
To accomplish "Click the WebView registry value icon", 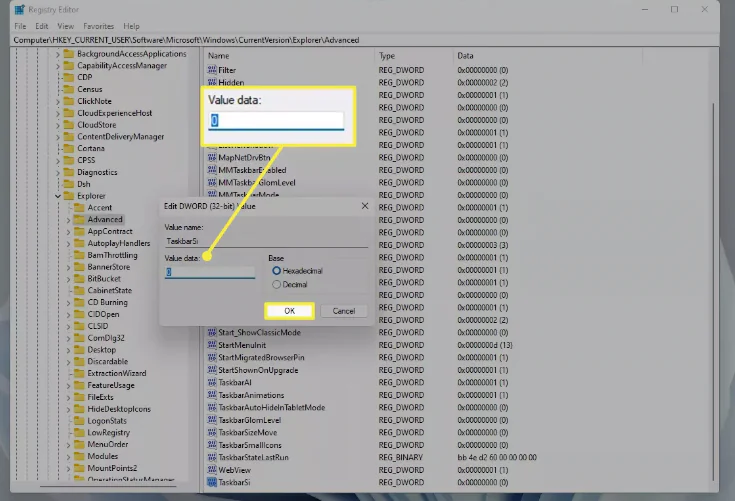I will click(212, 469).
